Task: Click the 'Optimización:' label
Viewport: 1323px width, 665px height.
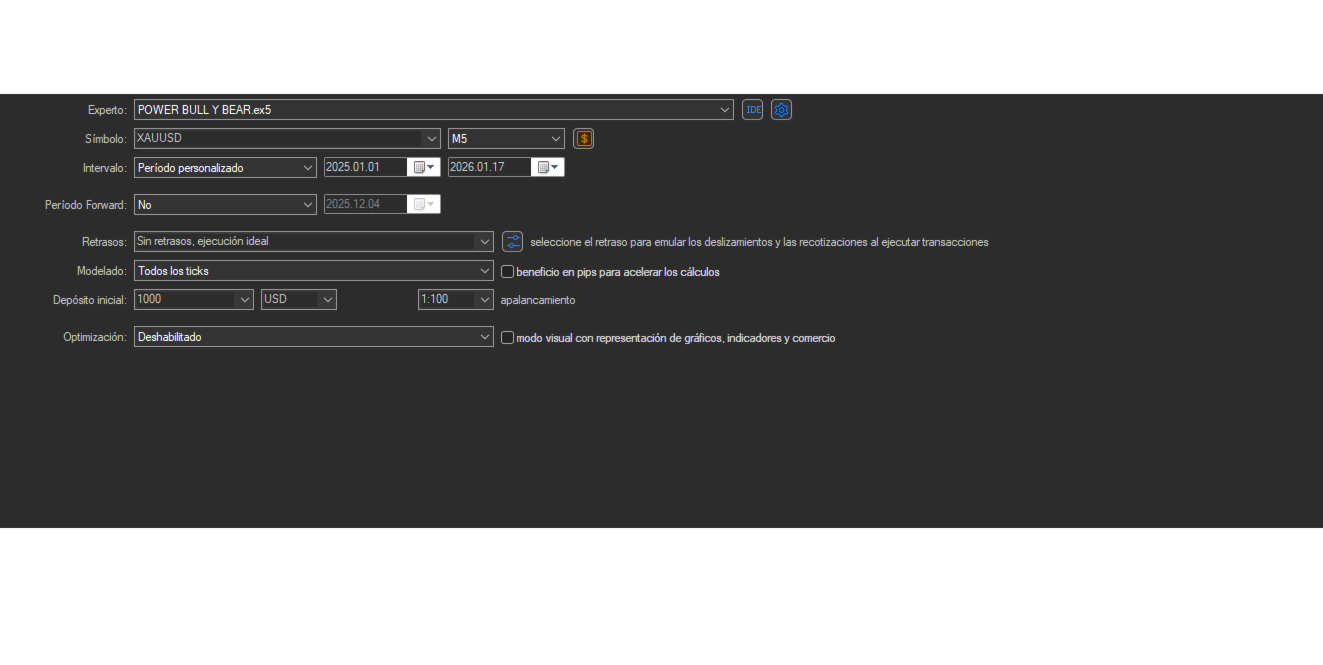Action: (96, 338)
